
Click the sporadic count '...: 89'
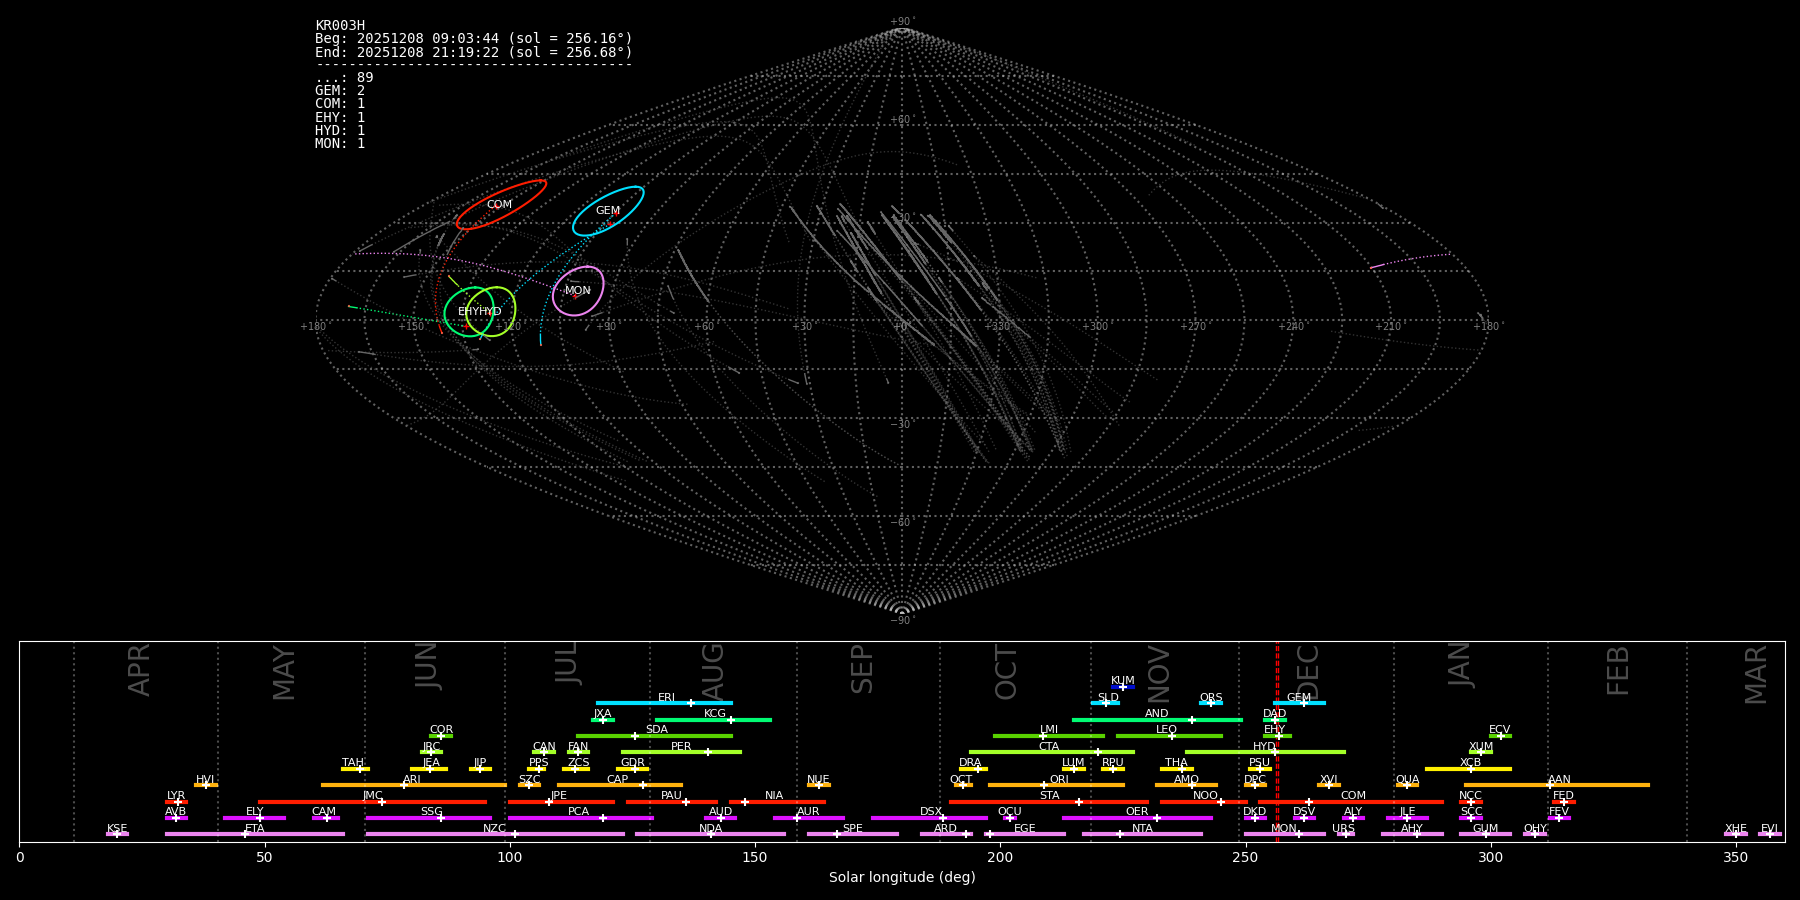[344, 78]
